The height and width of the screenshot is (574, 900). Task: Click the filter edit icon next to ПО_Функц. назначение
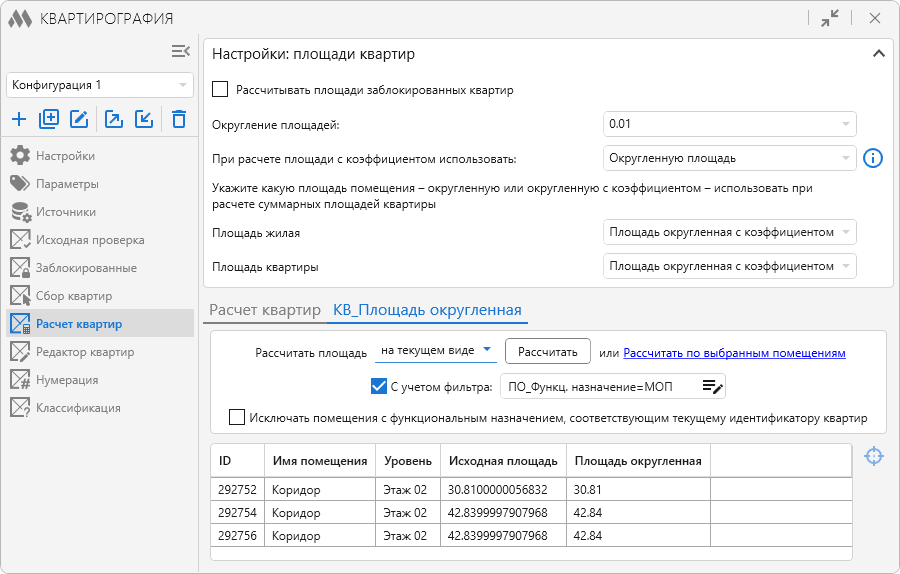pos(712,387)
